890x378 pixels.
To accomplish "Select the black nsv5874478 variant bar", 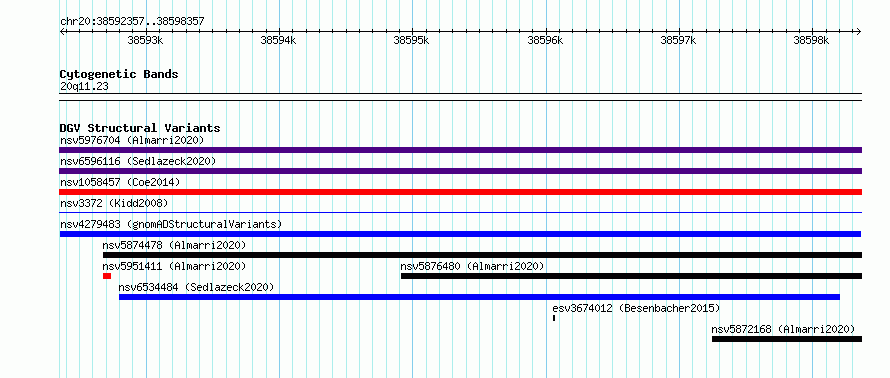I will point(482,255).
